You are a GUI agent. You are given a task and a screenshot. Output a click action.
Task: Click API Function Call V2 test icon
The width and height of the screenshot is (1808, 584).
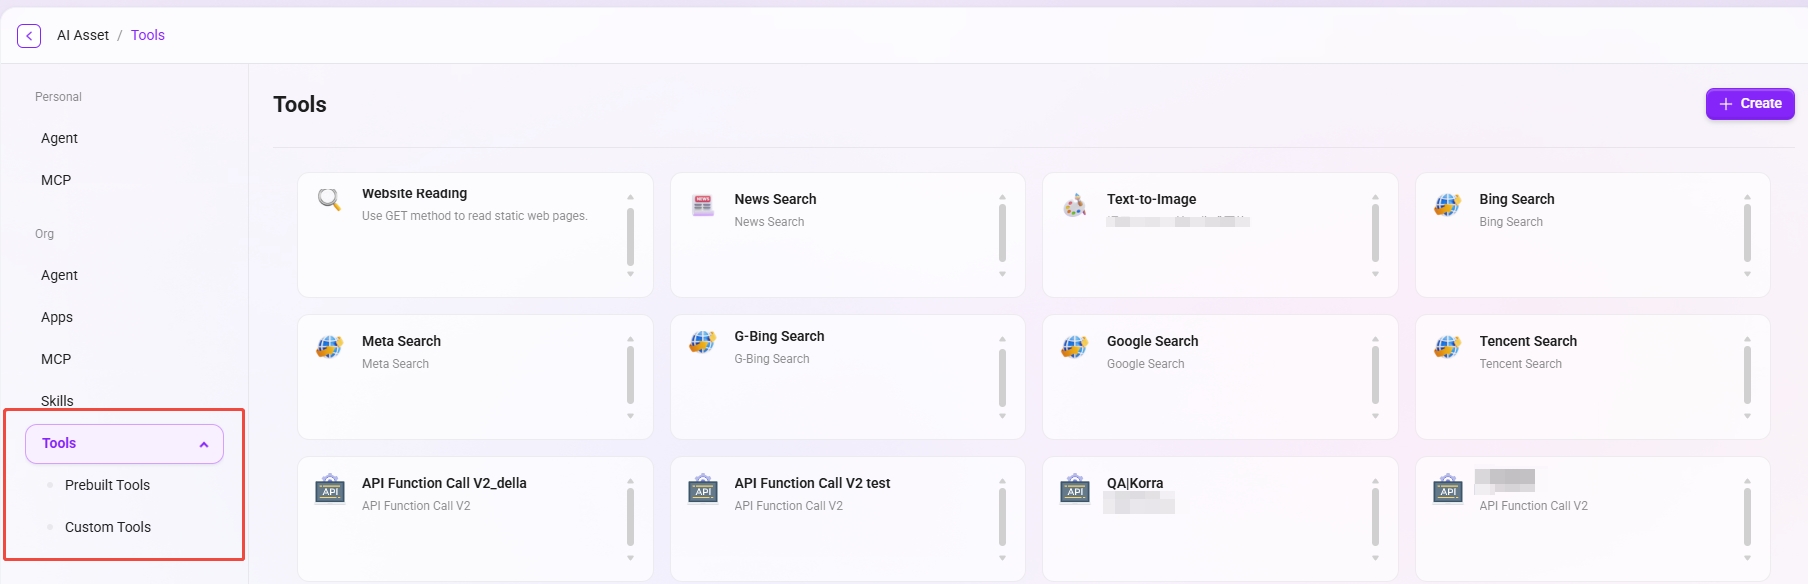[x=703, y=489]
